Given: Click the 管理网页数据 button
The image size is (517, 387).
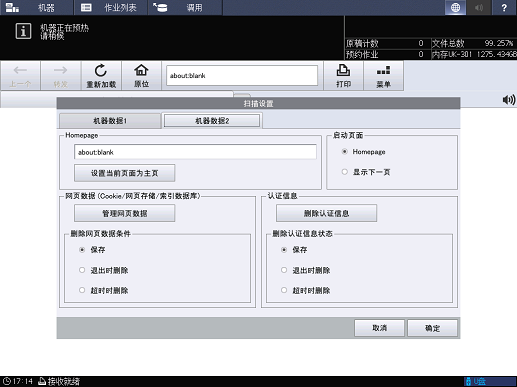Looking at the screenshot, I should 124,213.
